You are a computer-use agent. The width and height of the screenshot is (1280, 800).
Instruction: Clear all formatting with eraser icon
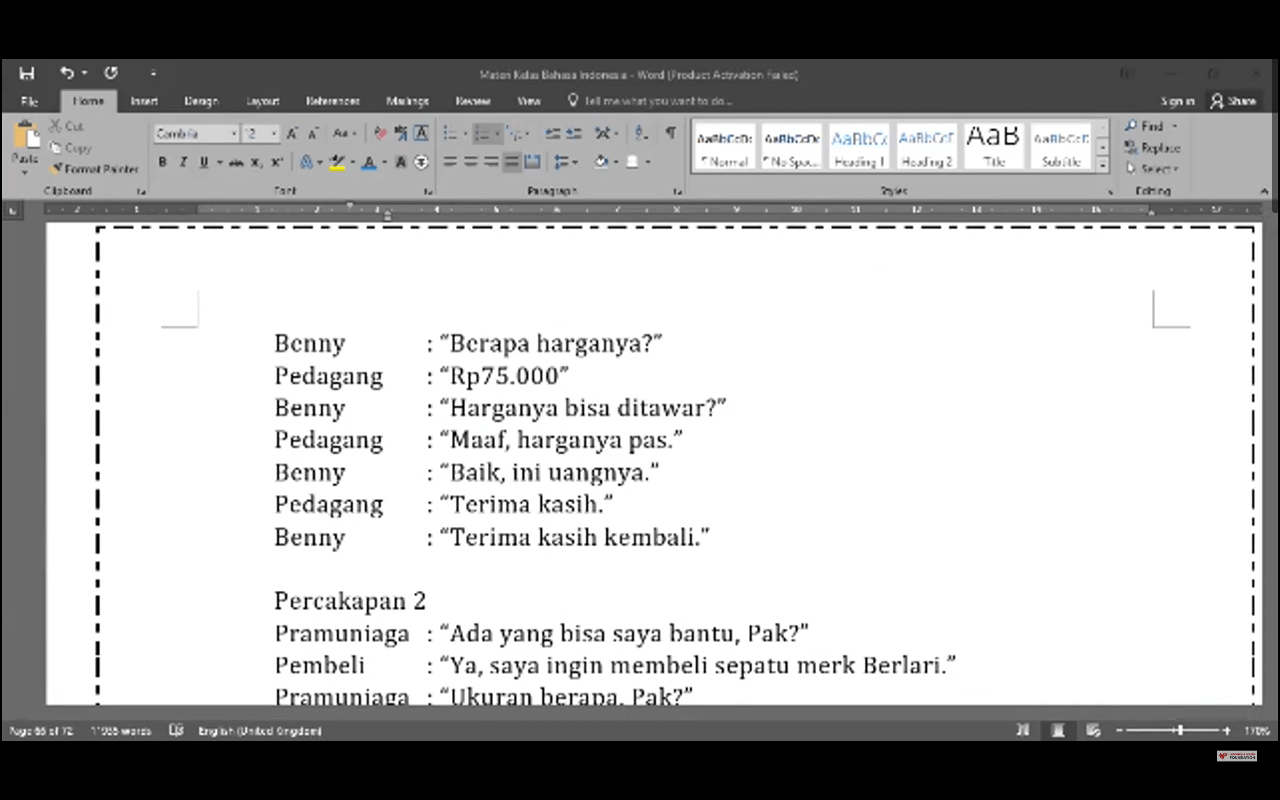coord(380,133)
